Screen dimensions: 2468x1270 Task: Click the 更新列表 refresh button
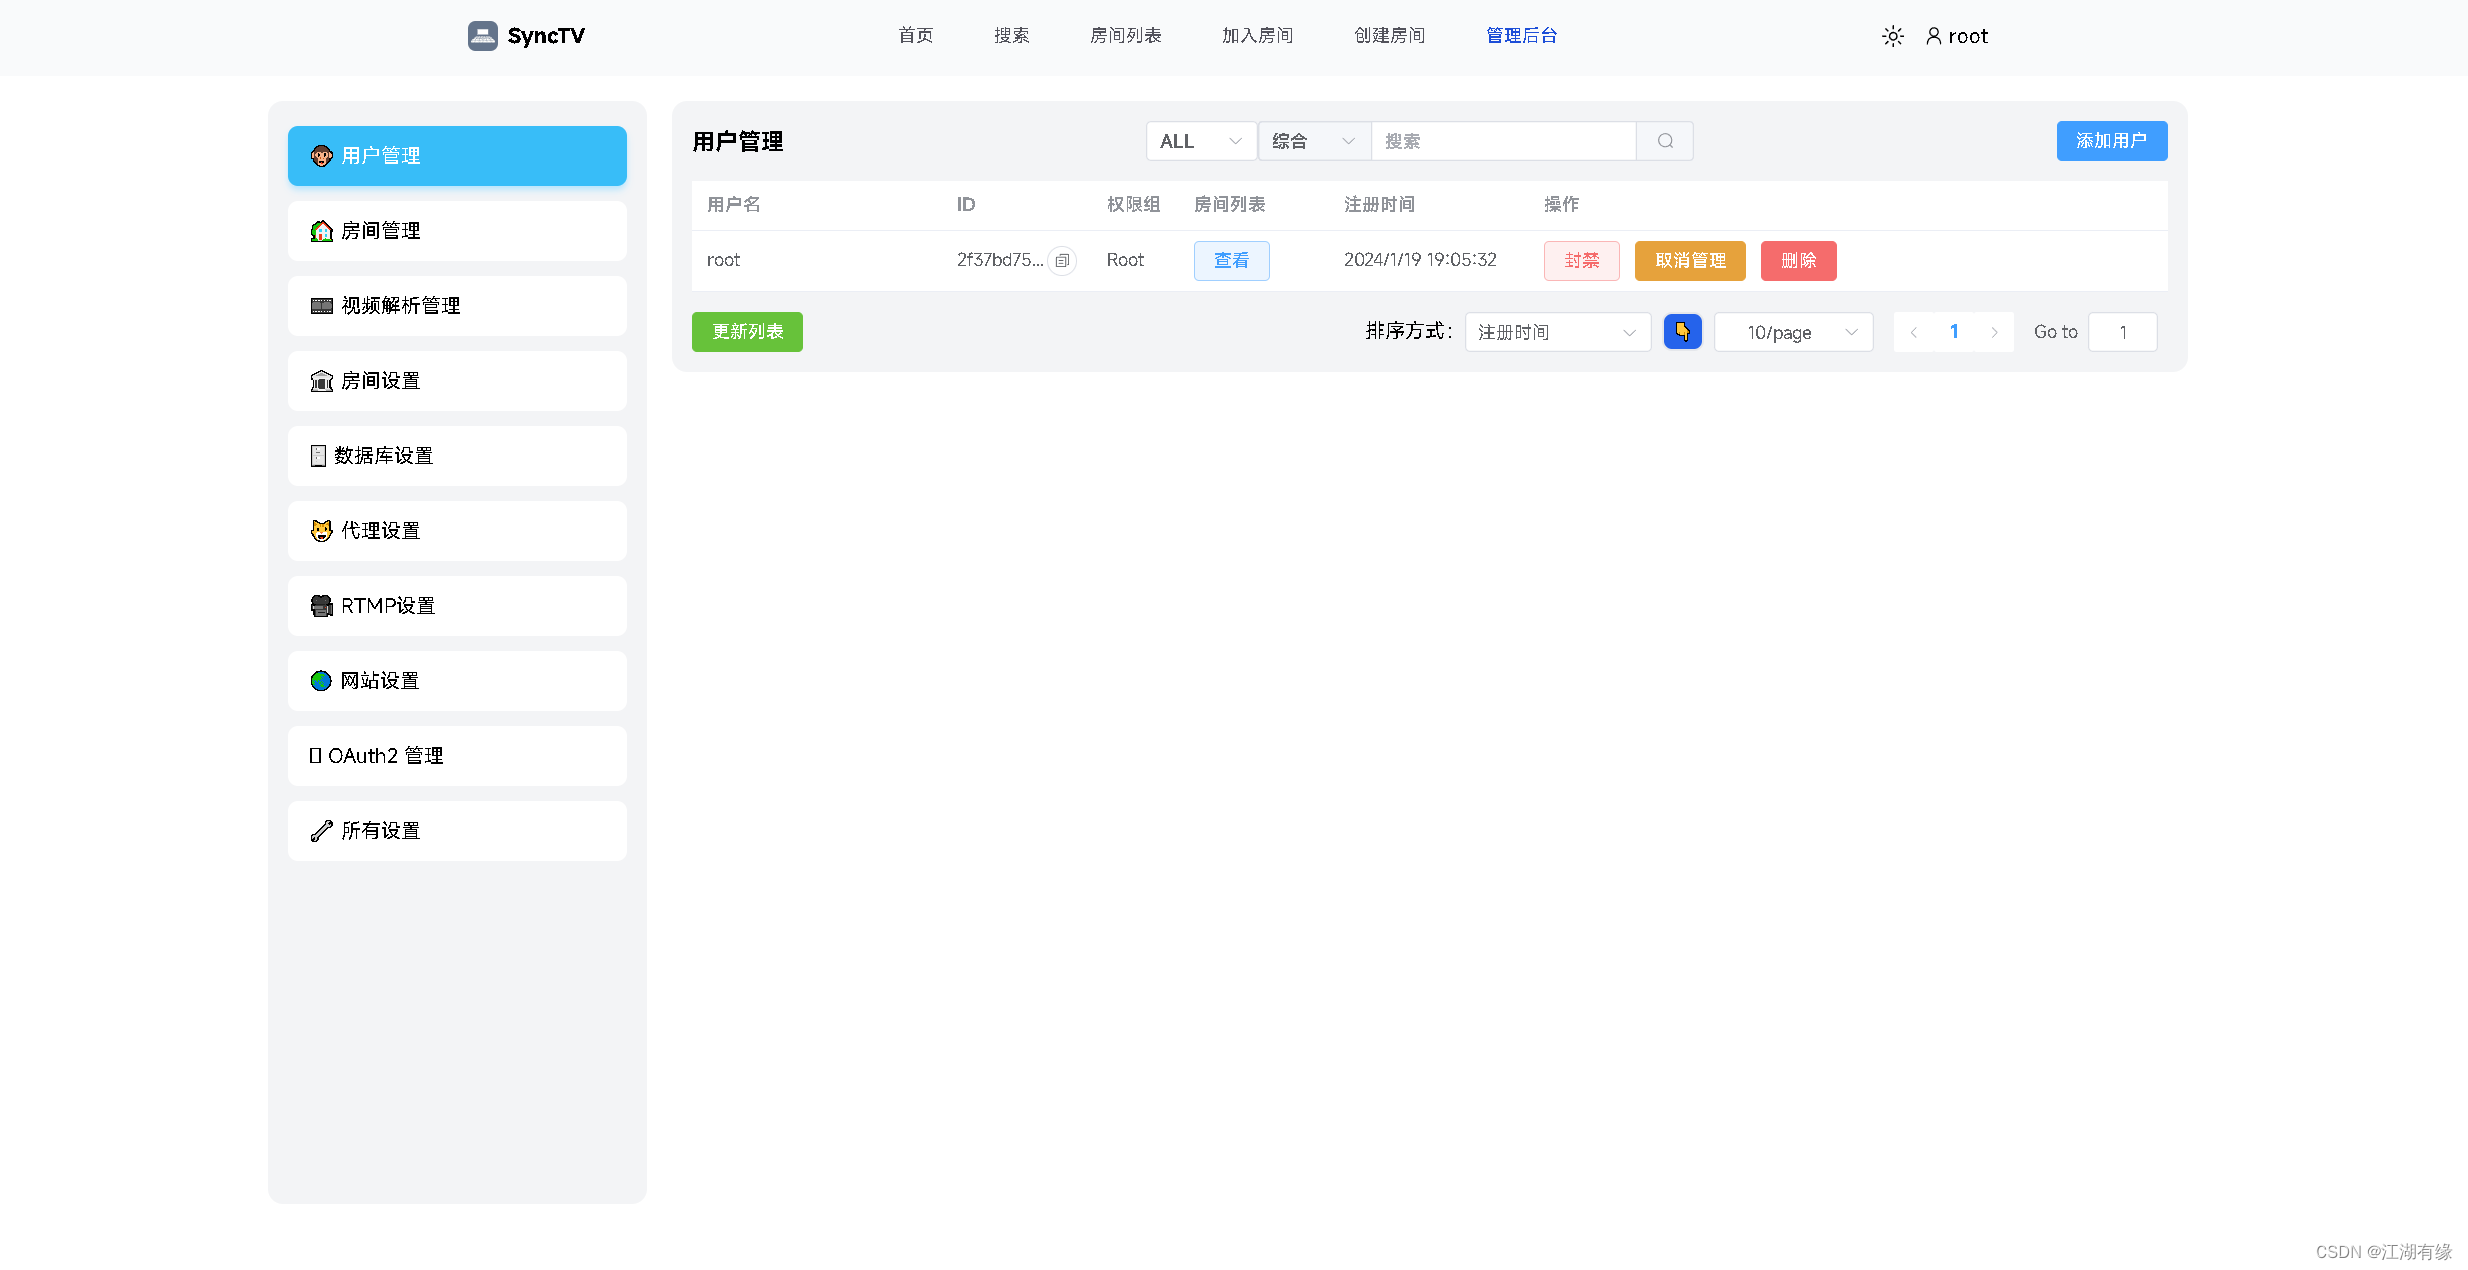[746, 331]
